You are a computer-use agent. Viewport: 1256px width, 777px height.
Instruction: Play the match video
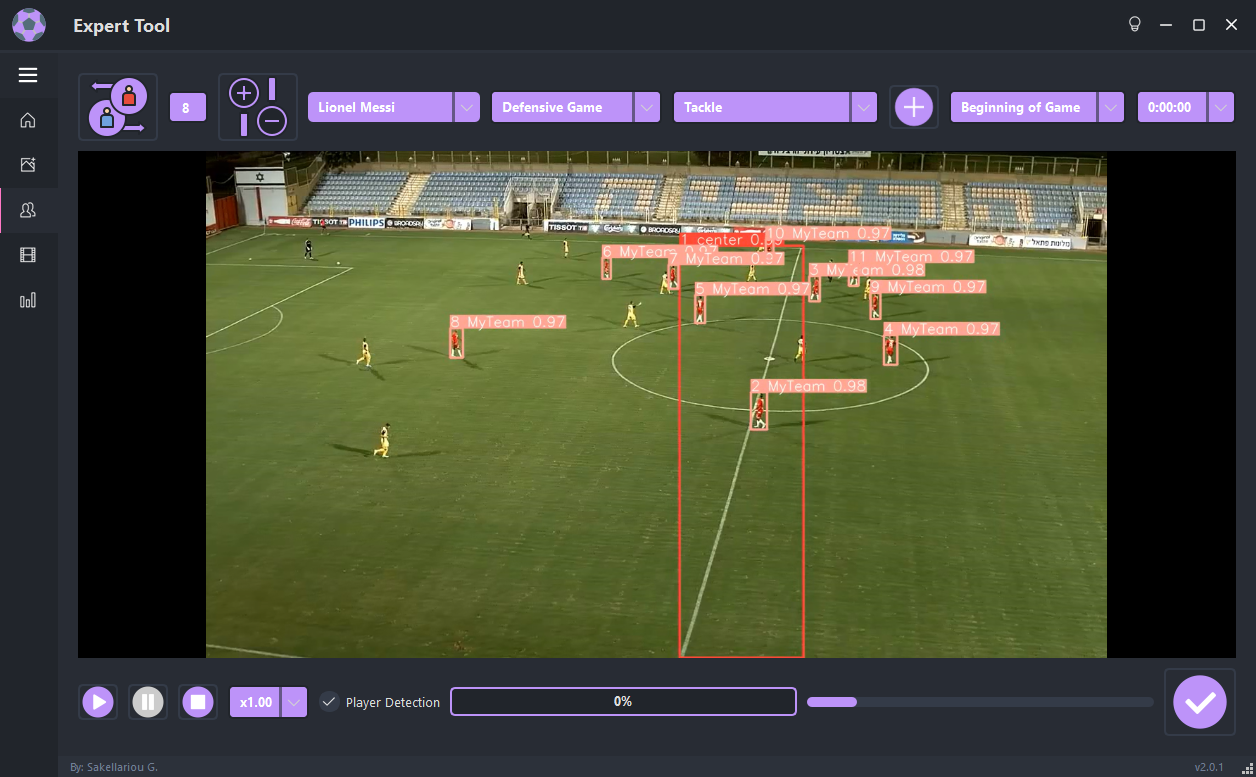pyautogui.click(x=97, y=702)
